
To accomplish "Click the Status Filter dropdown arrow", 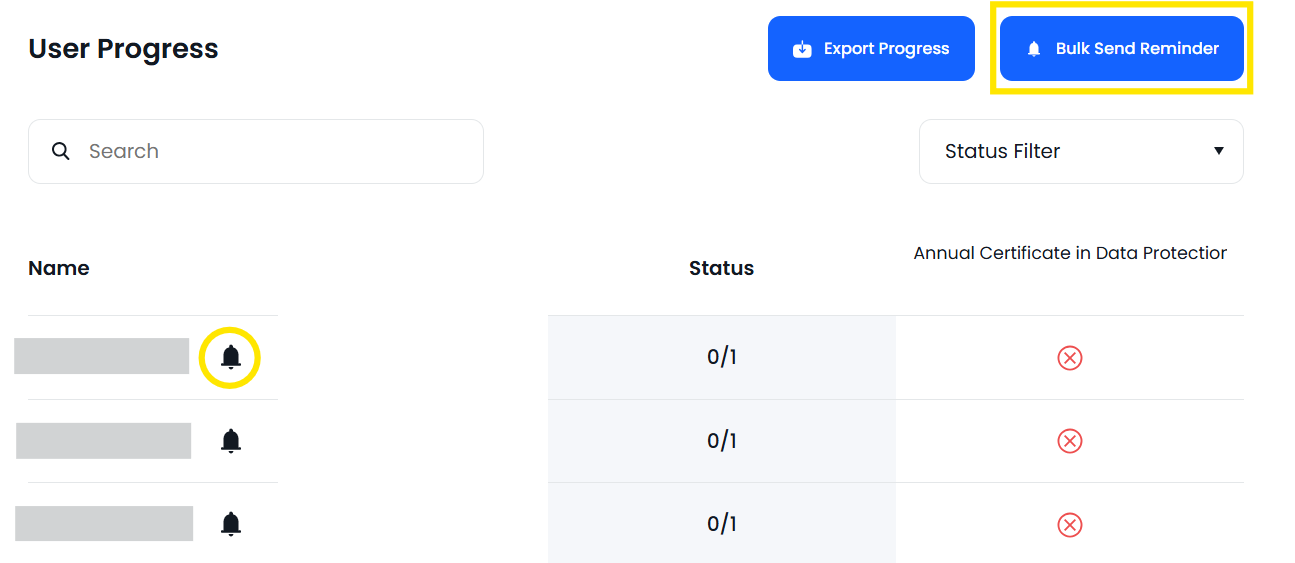I will pyautogui.click(x=1218, y=151).
